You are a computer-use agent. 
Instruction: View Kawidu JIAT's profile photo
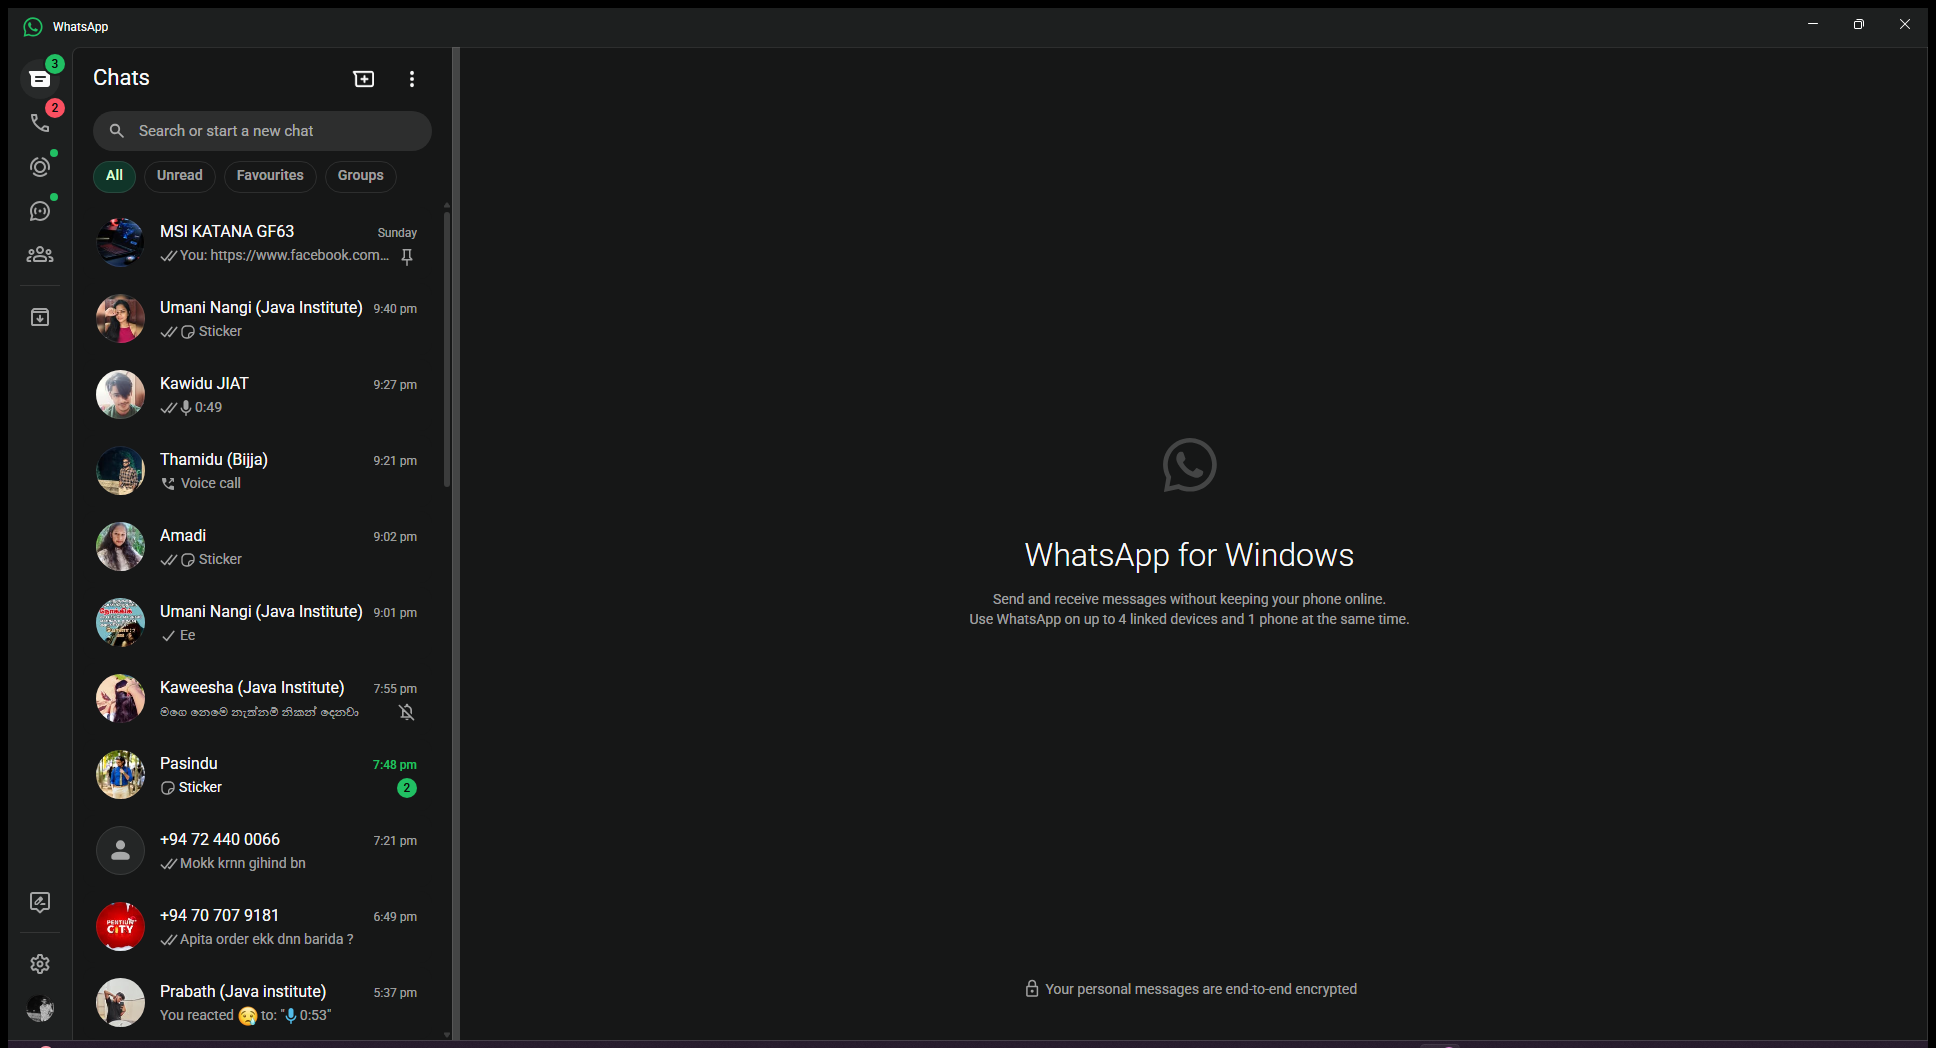click(120, 395)
